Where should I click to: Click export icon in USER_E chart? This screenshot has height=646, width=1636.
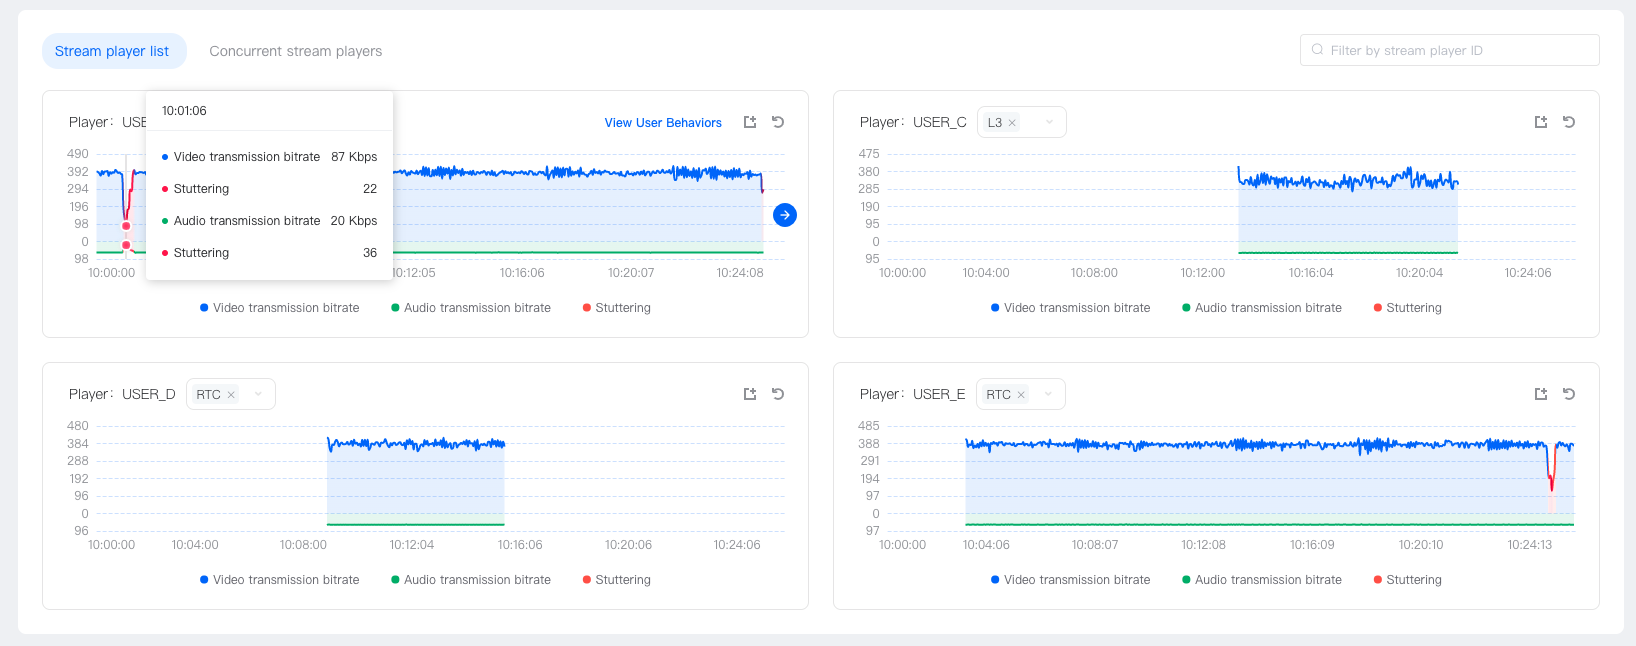coord(1540,394)
